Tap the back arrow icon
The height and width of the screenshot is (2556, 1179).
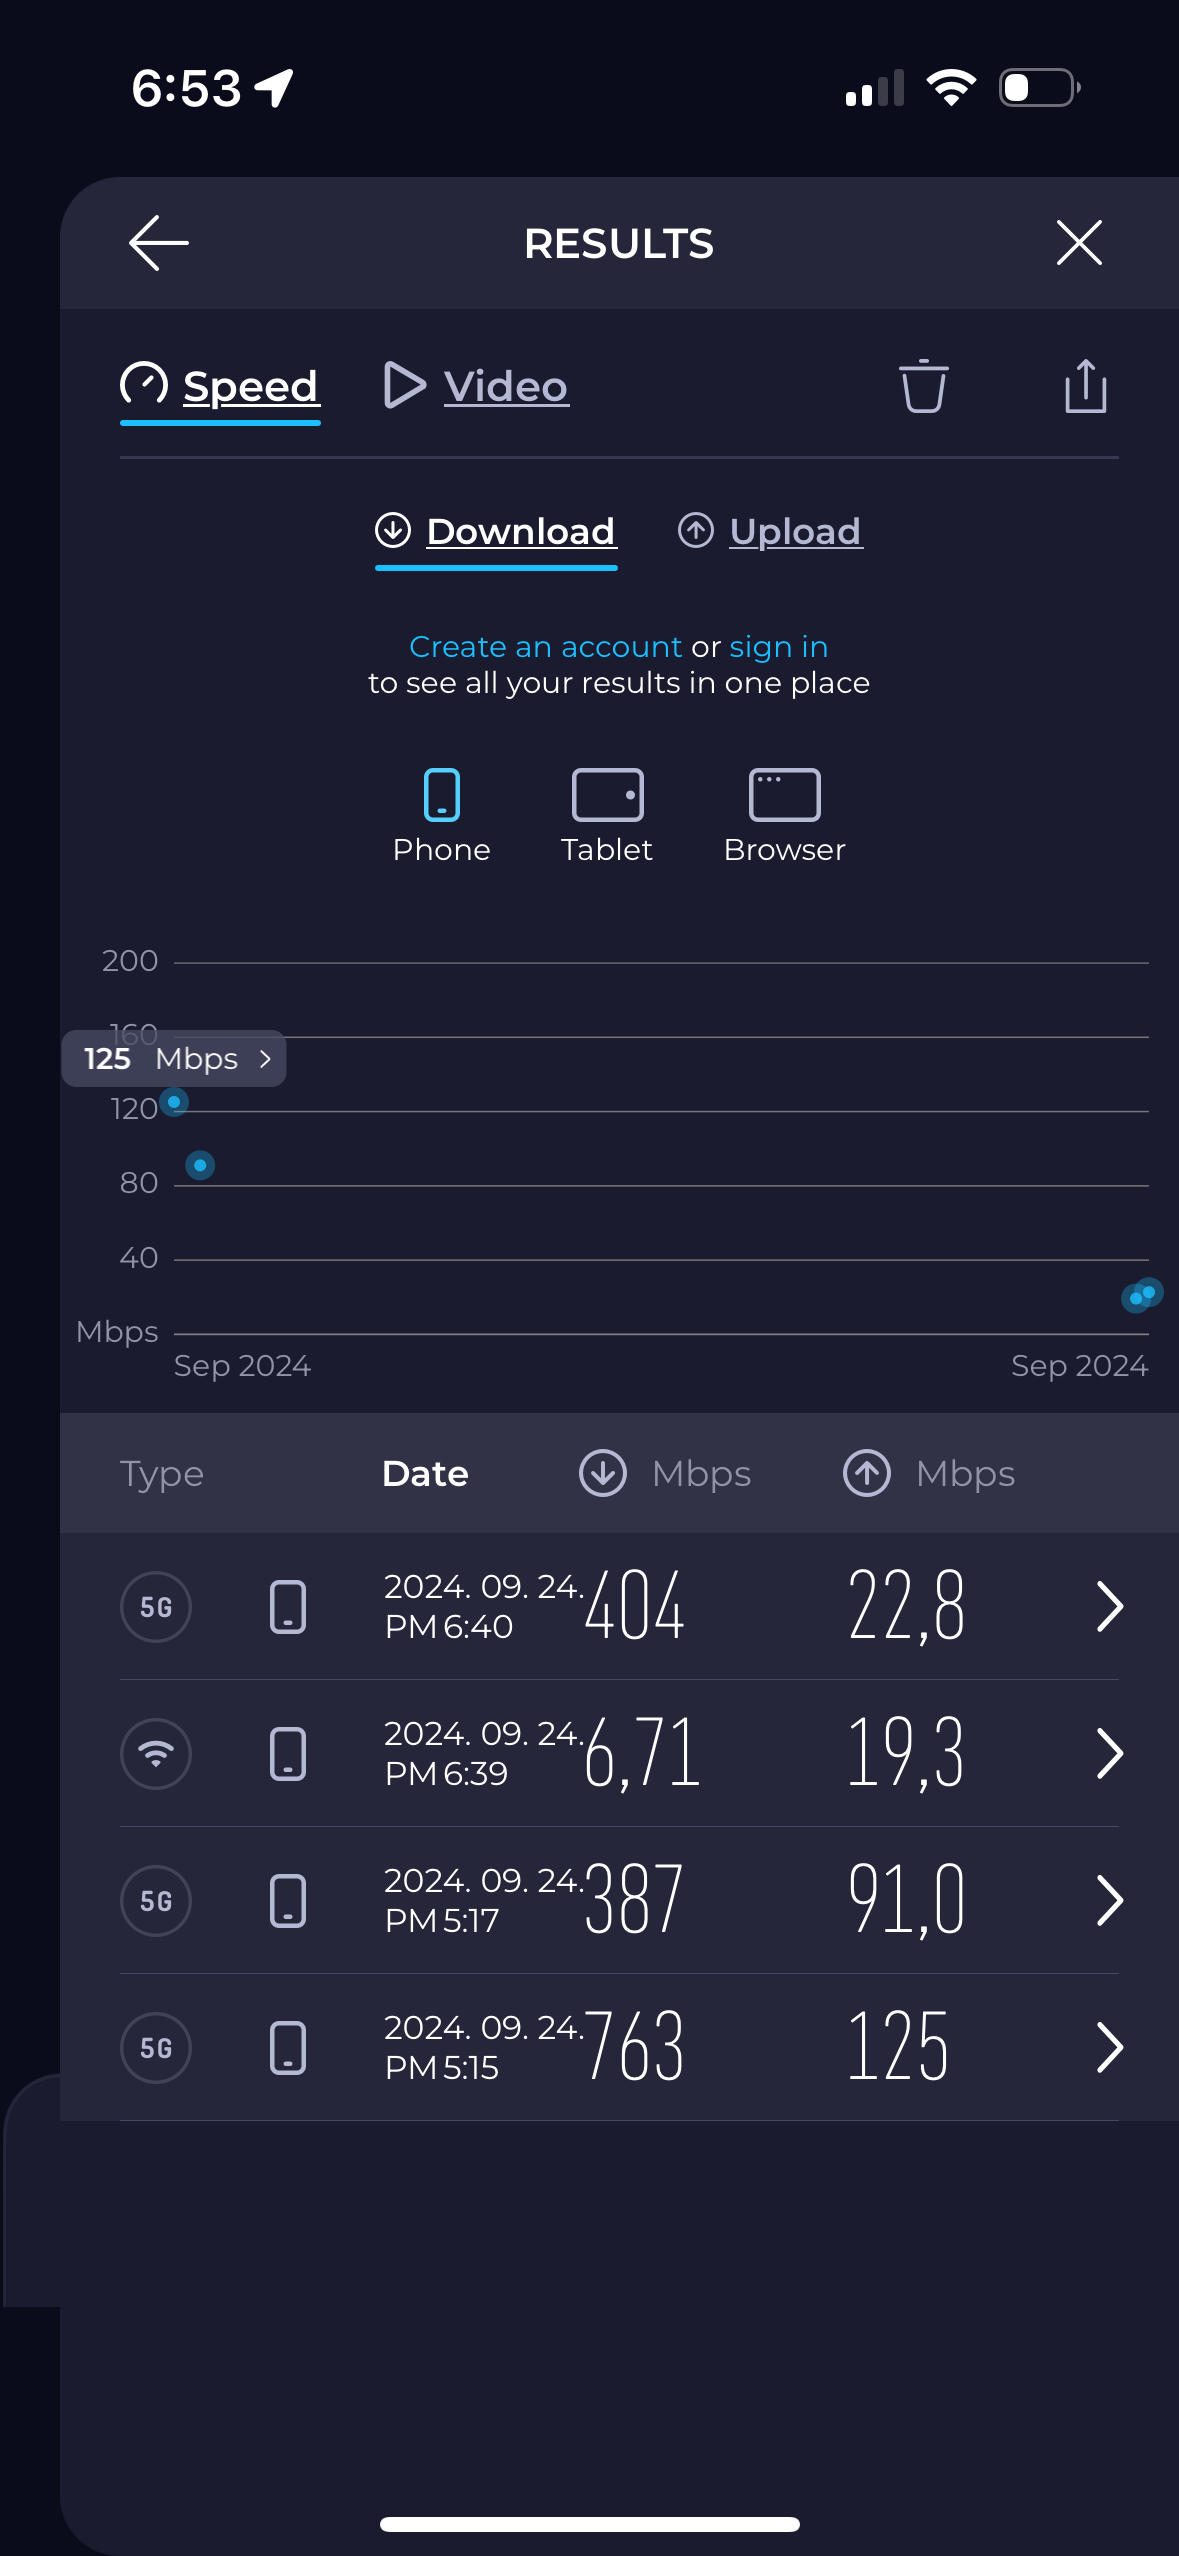tap(159, 243)
